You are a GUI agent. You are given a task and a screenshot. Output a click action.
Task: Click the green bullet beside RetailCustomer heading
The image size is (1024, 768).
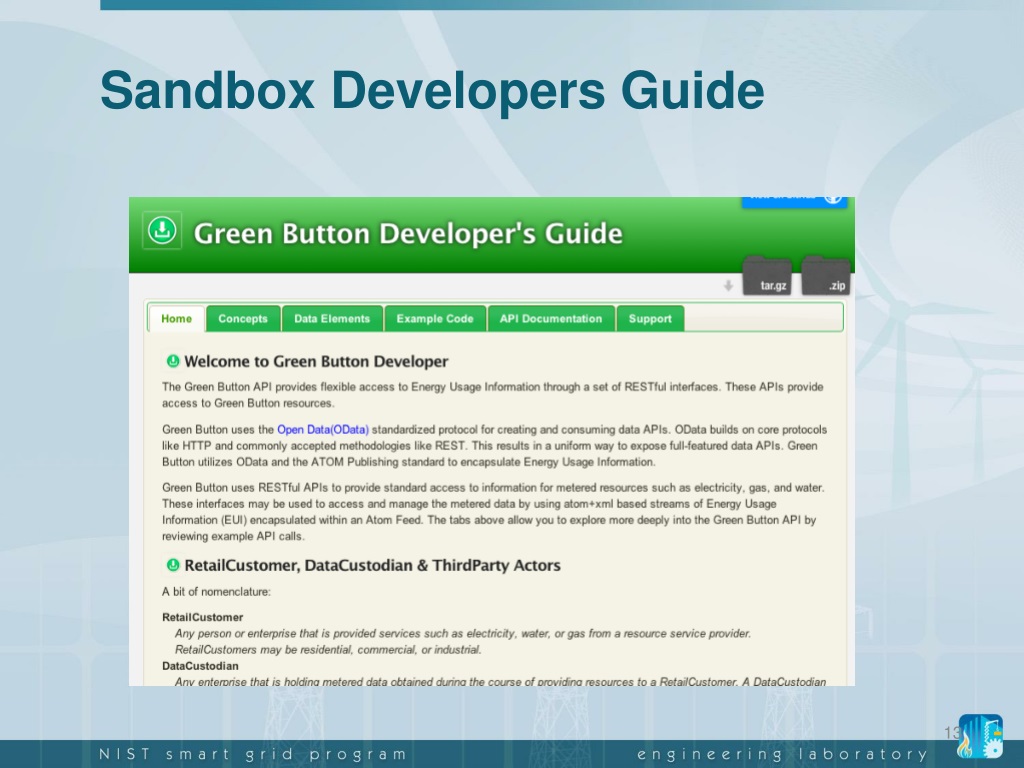(173, 565)
